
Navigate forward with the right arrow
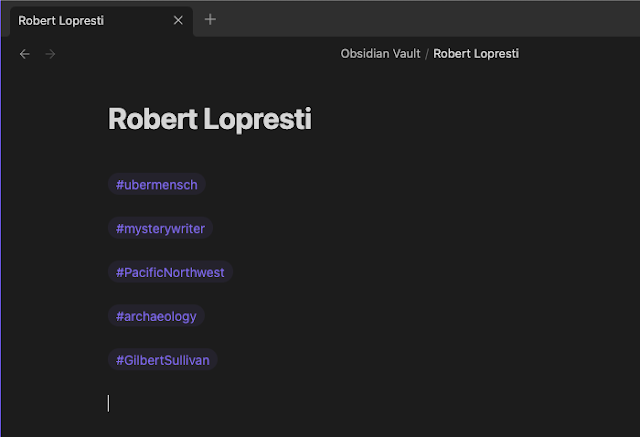tap(50, 54)
